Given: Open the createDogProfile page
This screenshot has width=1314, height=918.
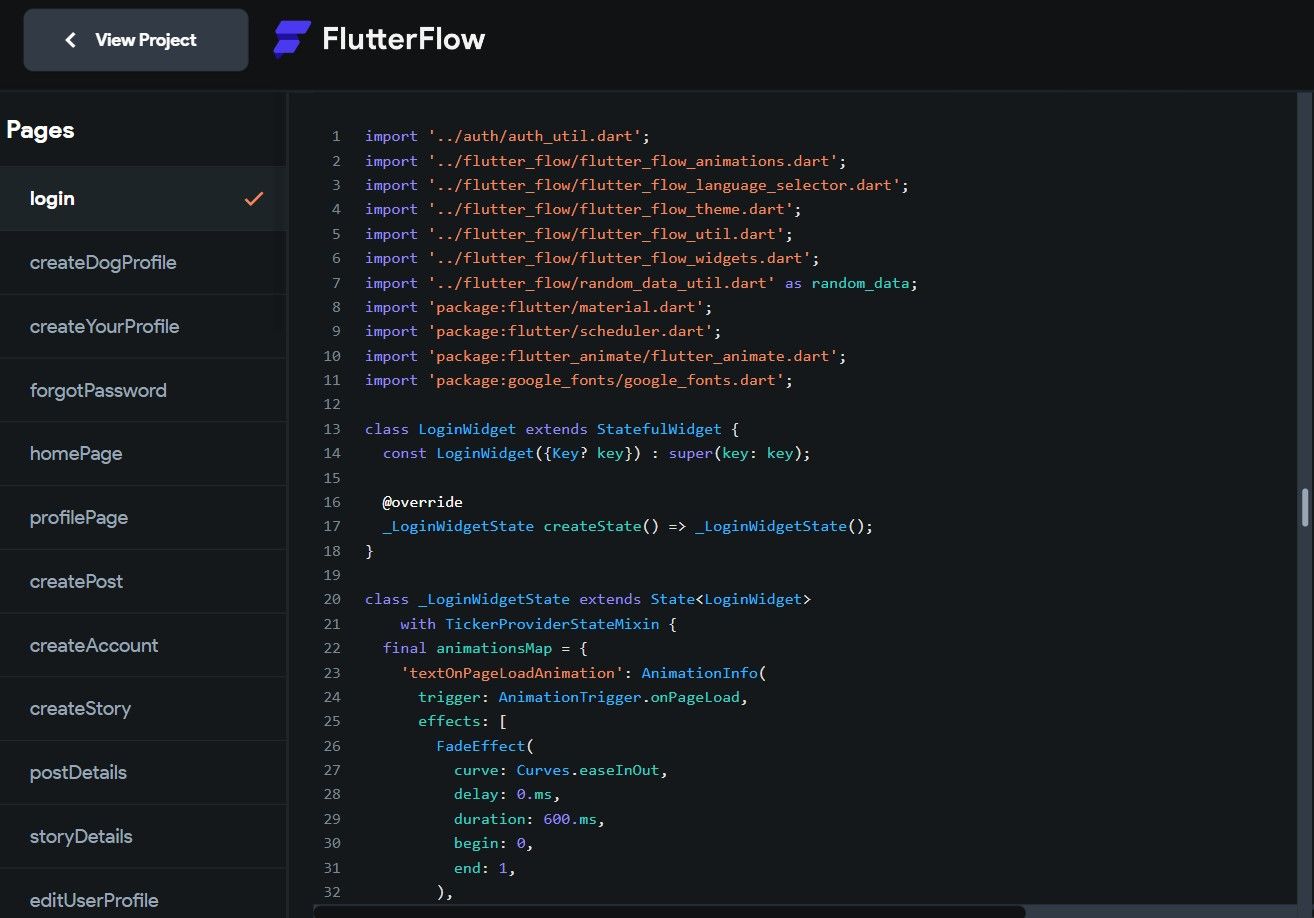Looking at the screenshot, I should [102, 262].
